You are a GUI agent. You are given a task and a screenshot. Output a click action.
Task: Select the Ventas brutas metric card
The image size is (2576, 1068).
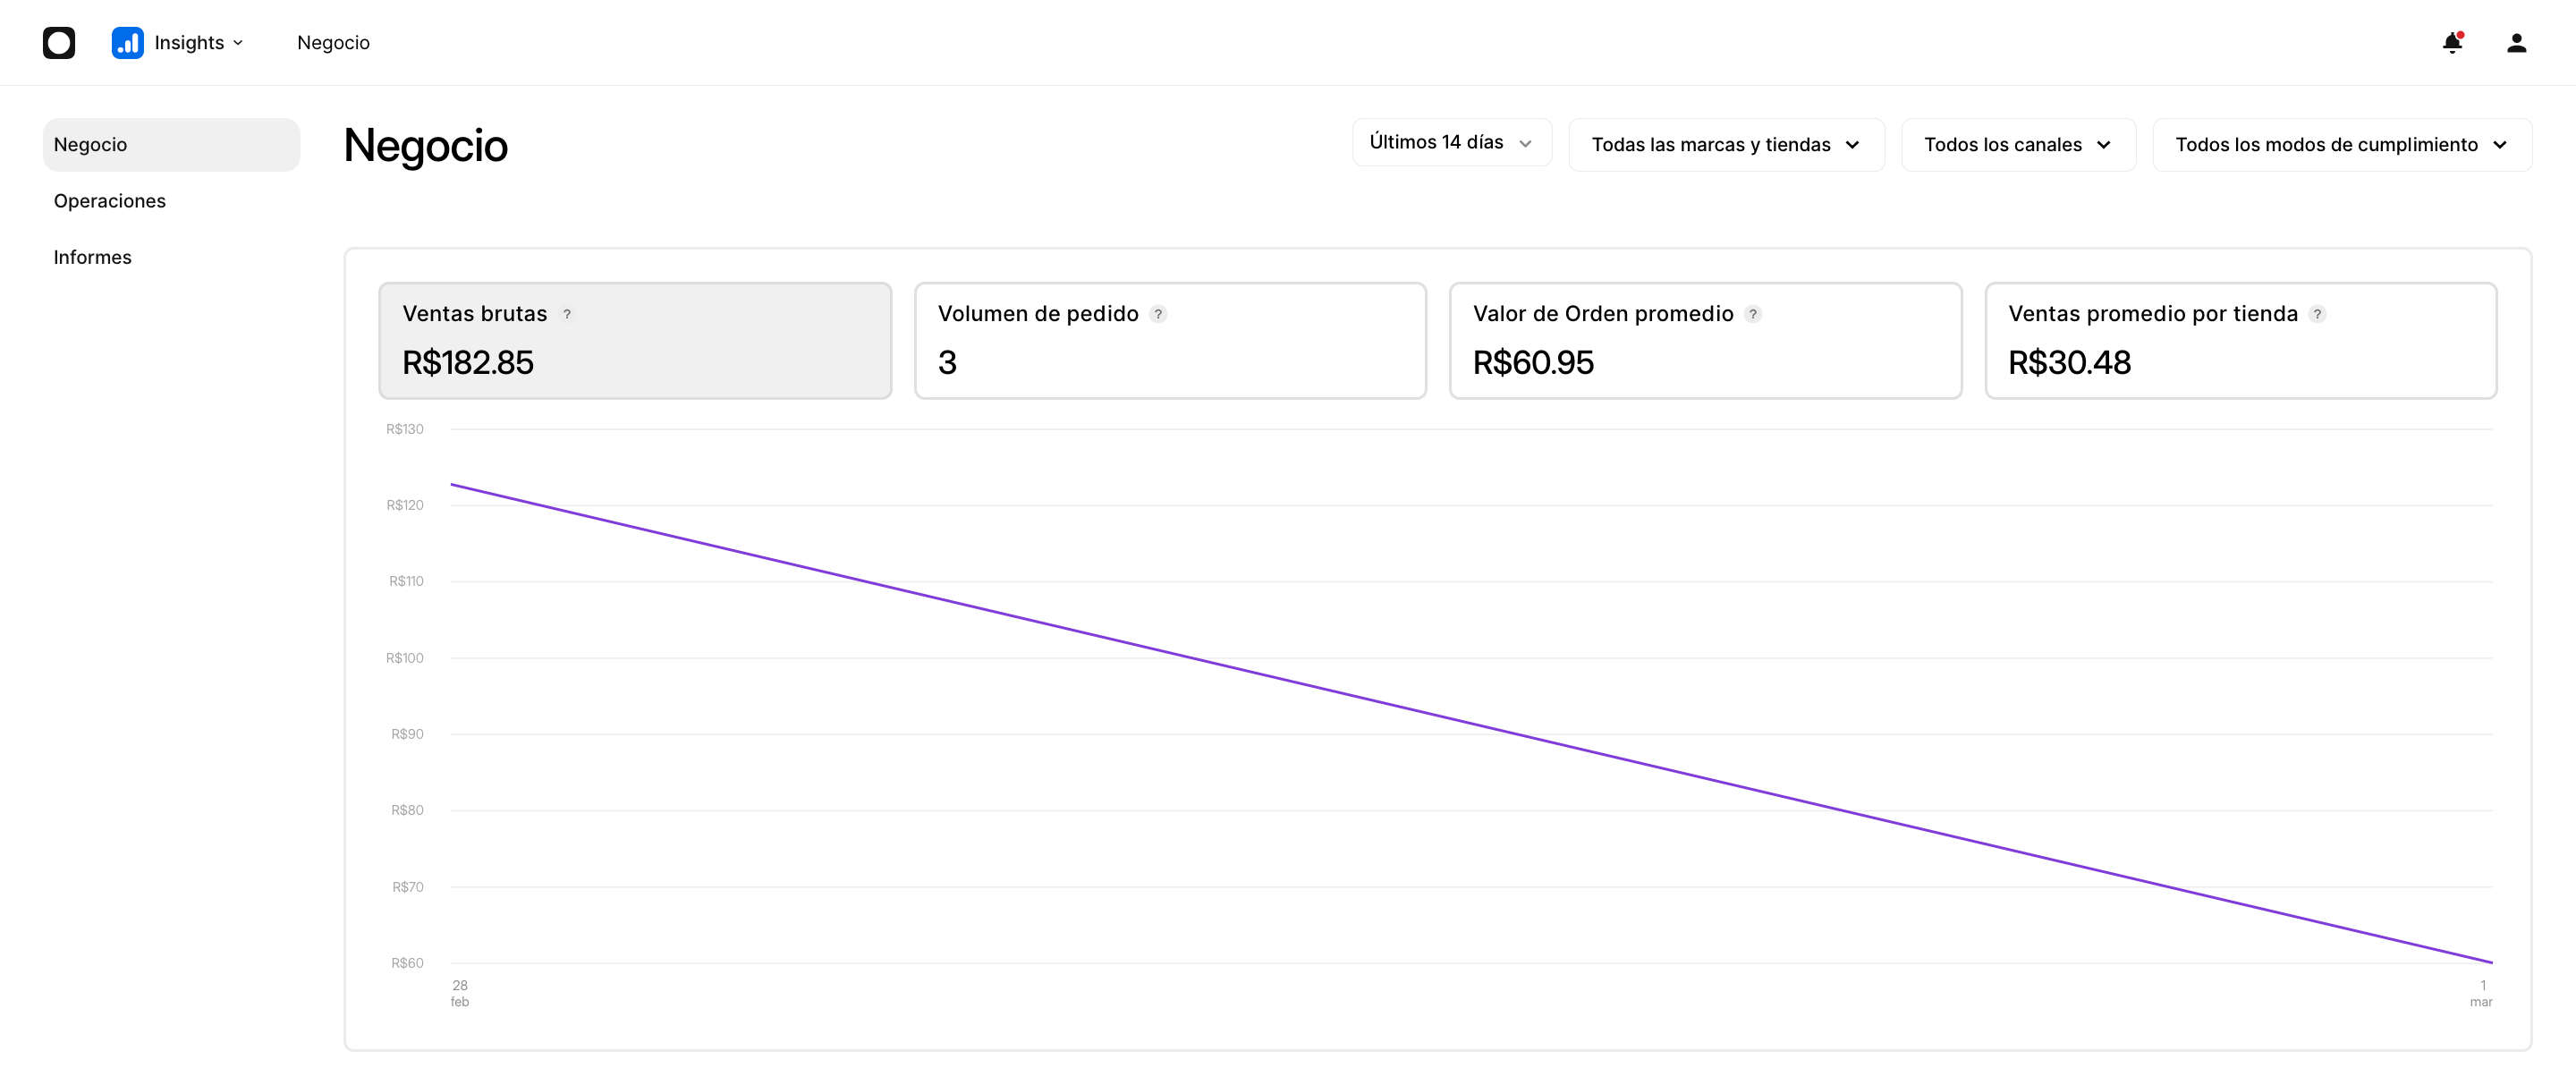click(635, 340)
